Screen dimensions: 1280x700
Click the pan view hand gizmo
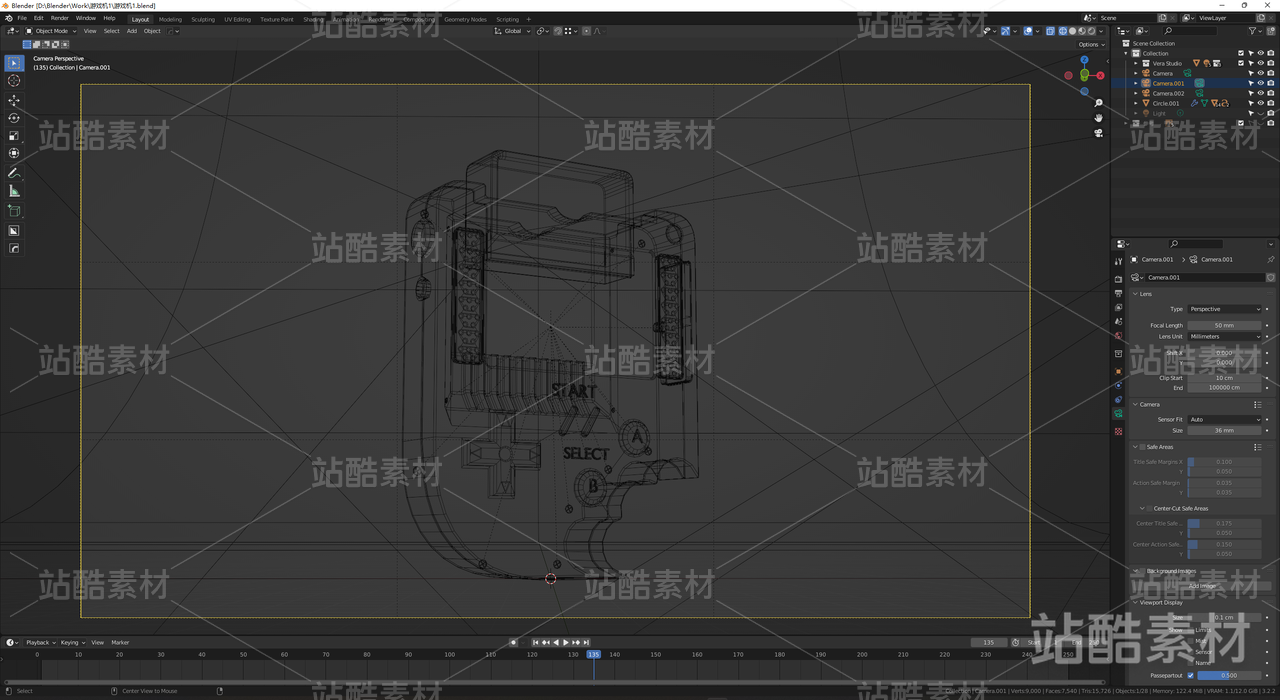click(x=1099, y=118)
